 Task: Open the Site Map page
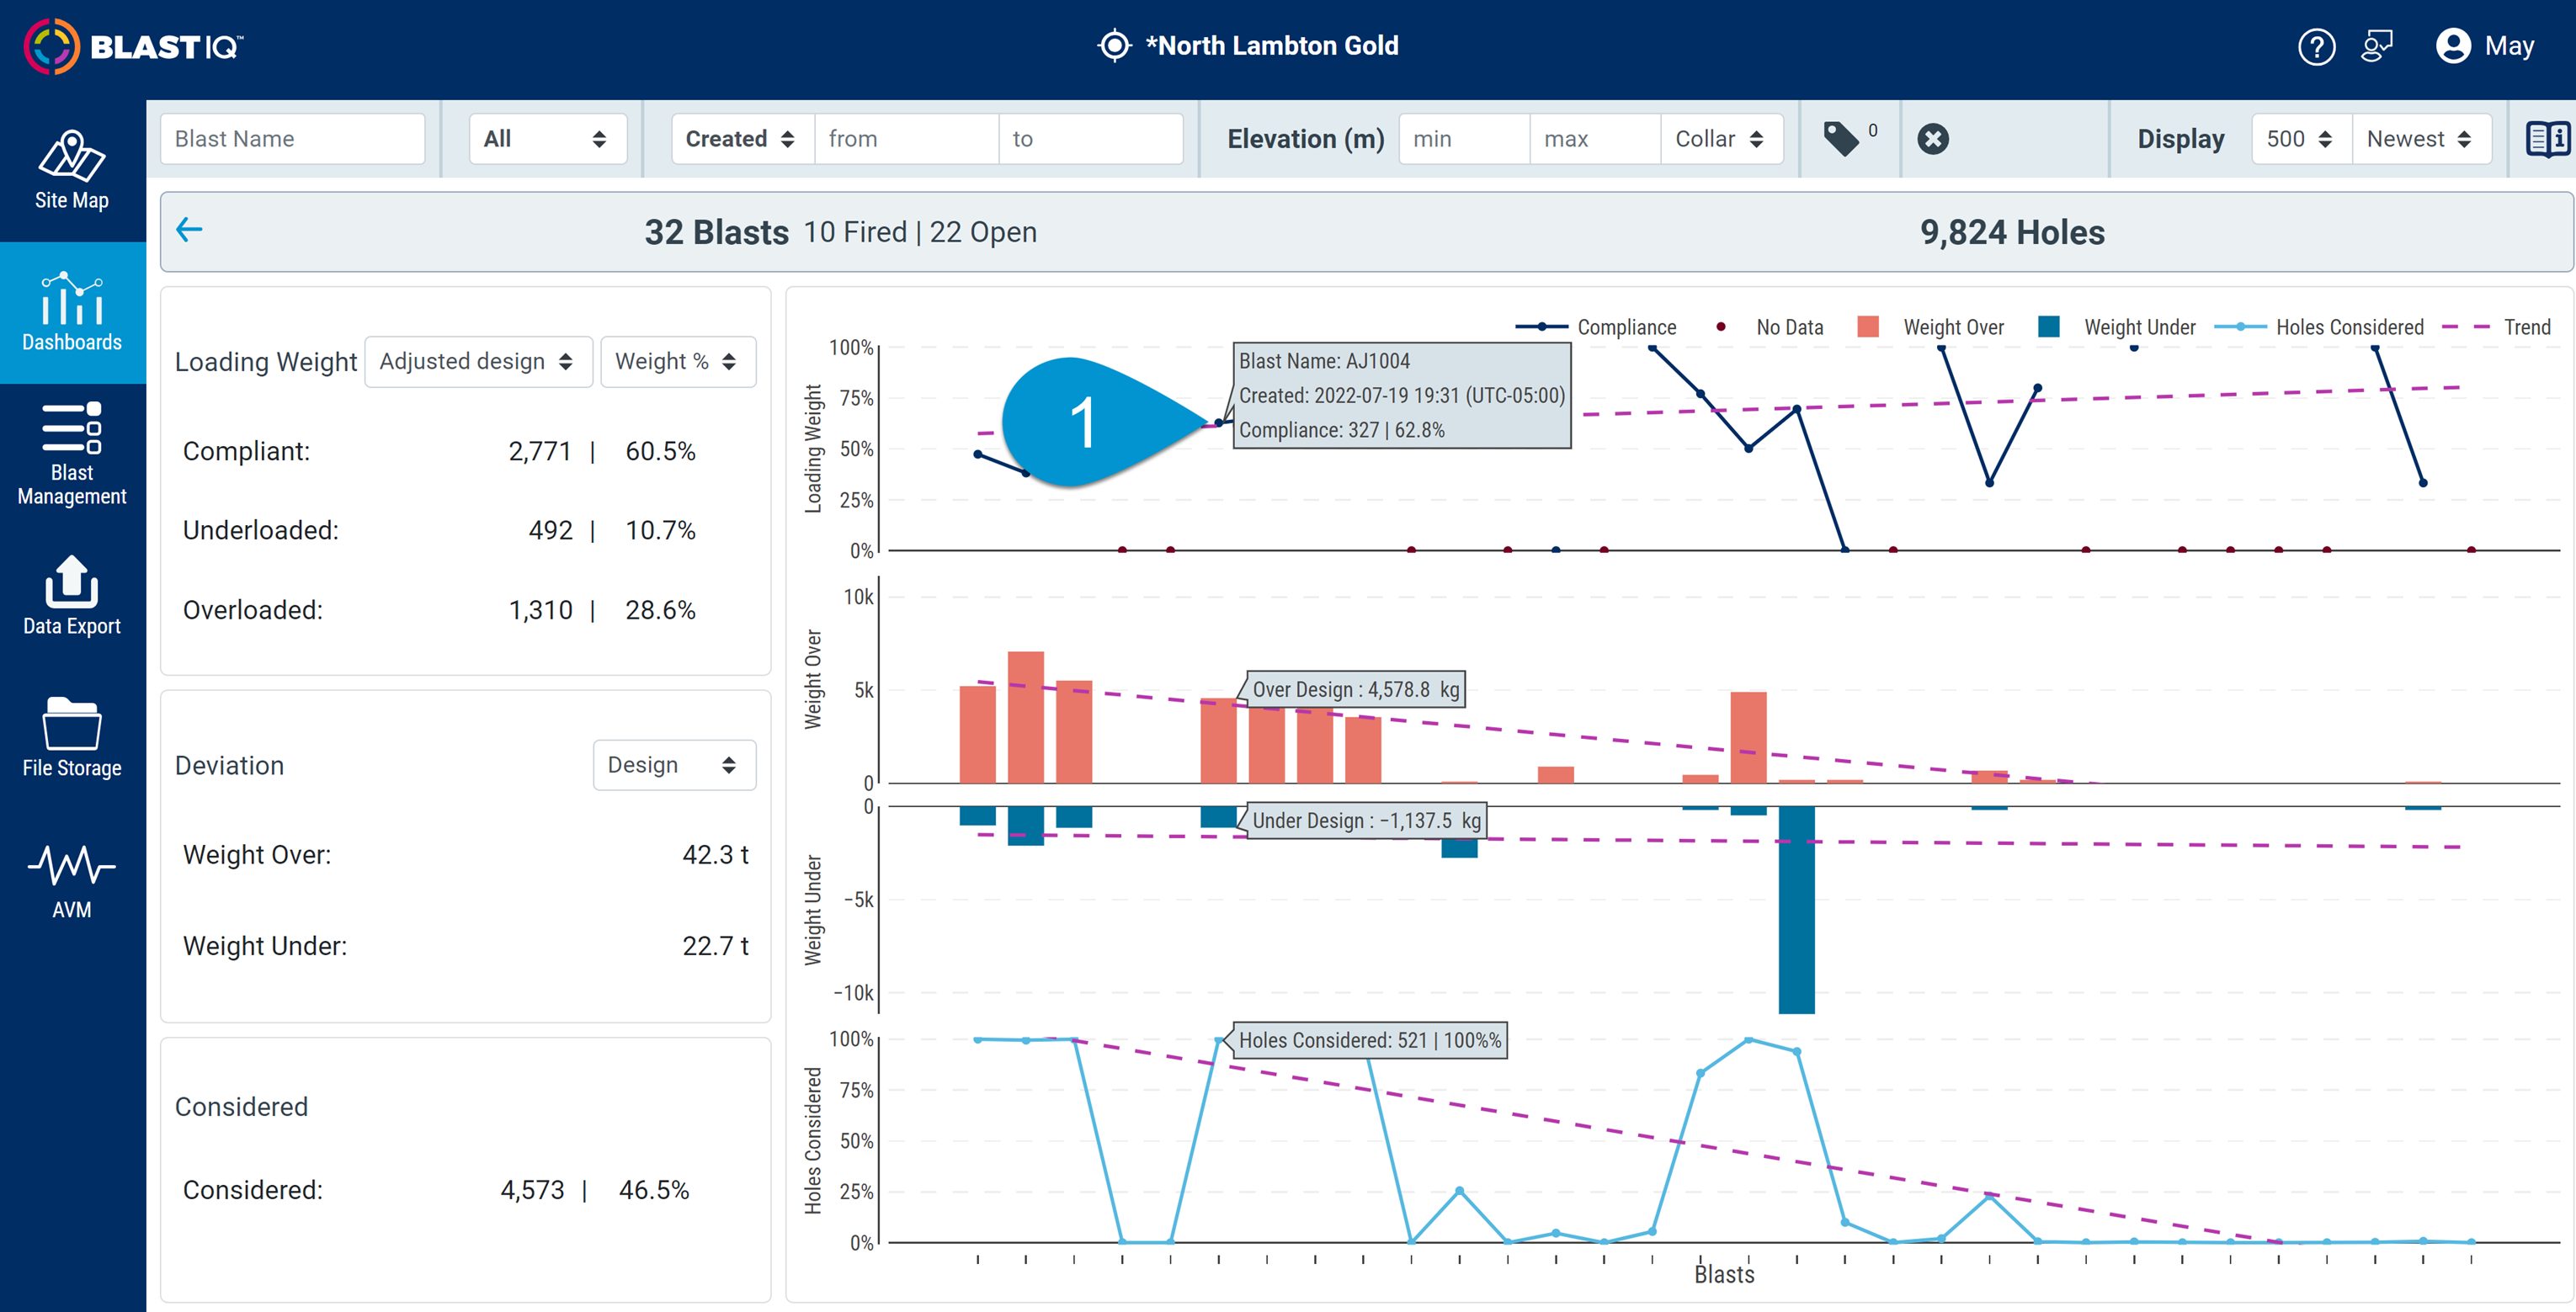(x=72, y=170)
